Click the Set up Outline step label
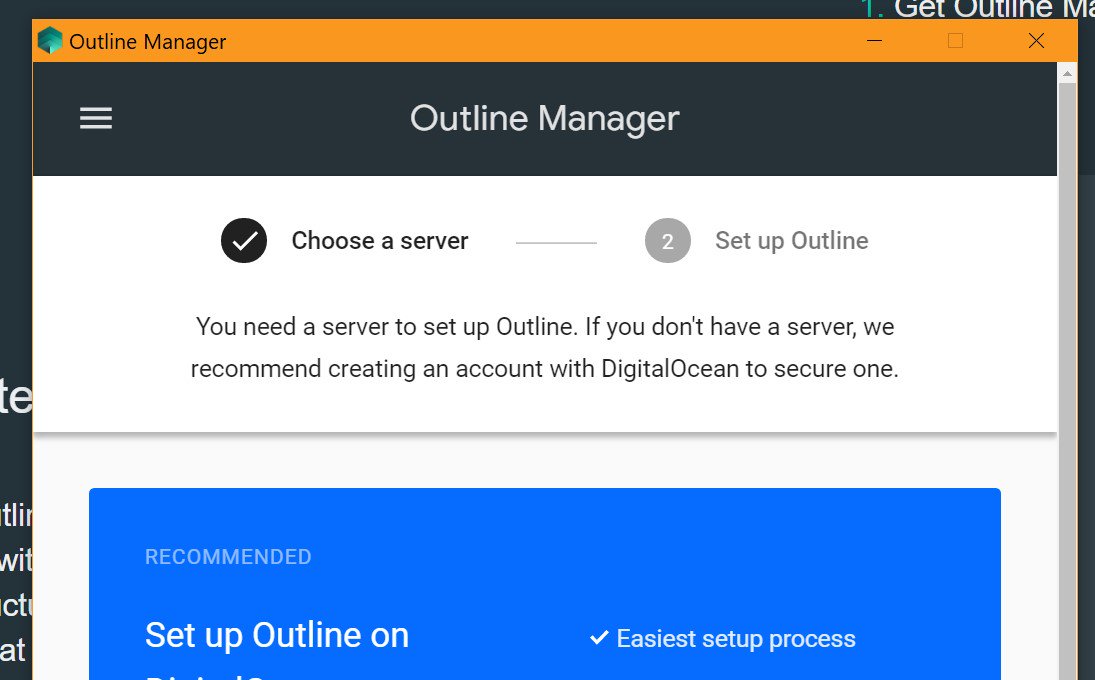1095x680 pixels. pos(792,241)
